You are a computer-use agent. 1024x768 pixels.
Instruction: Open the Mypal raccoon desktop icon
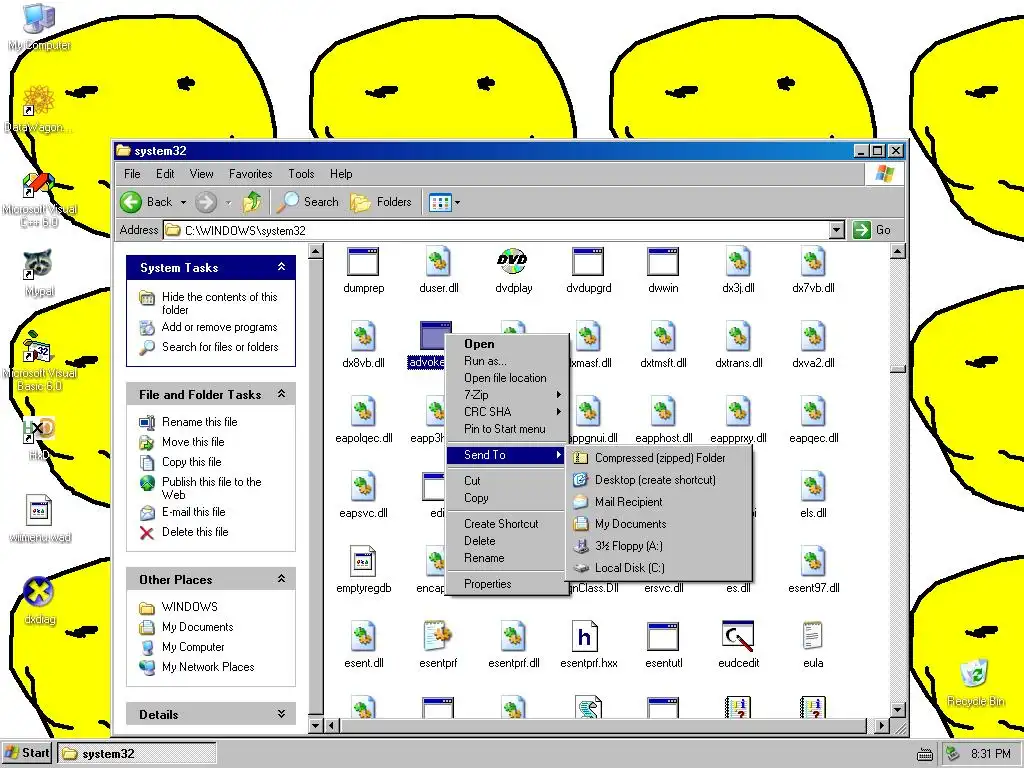point(38,264)
